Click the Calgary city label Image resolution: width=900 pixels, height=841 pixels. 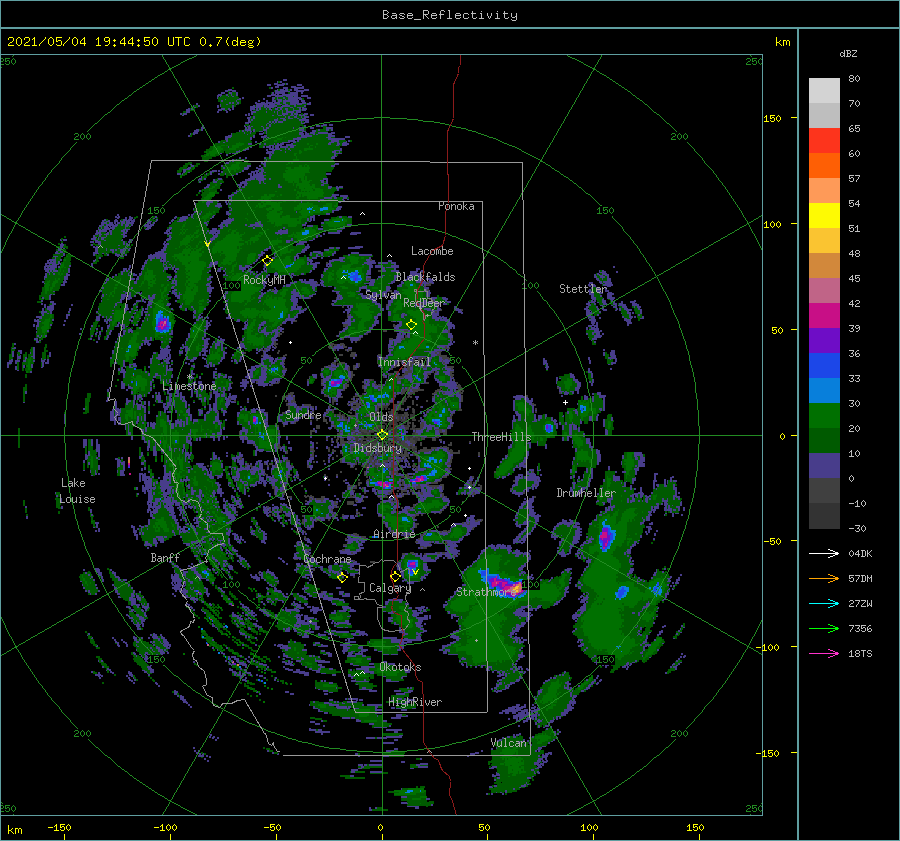390,588
